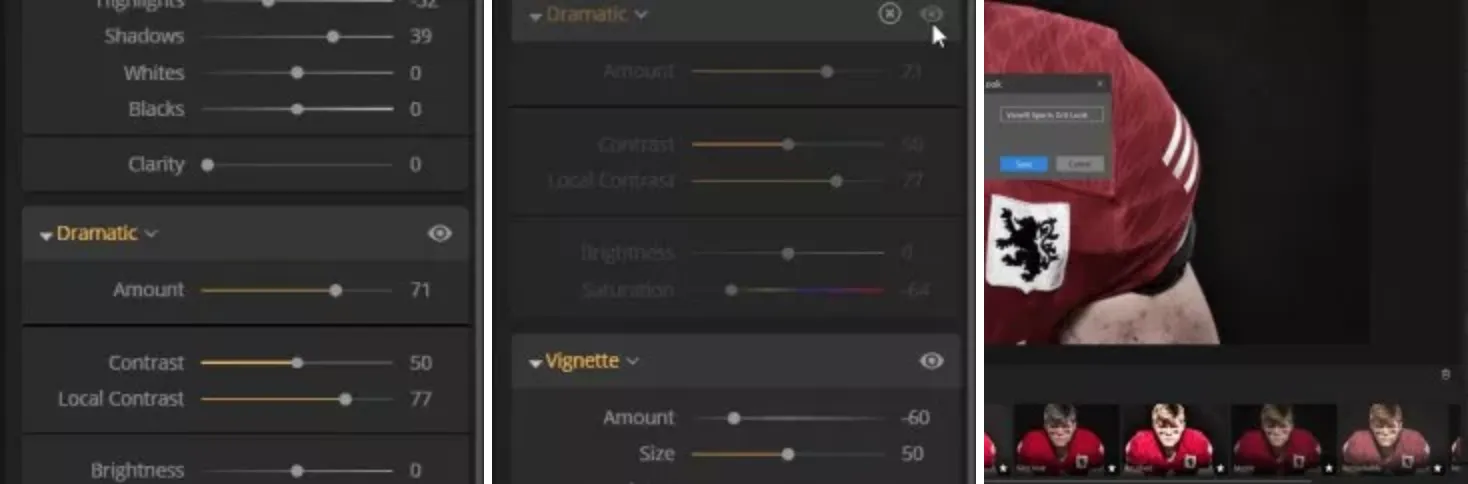Hide the Vignette filter using eye icon
Image resolution: width=1468 pixels, height=484 pixels.
(931, 361)
